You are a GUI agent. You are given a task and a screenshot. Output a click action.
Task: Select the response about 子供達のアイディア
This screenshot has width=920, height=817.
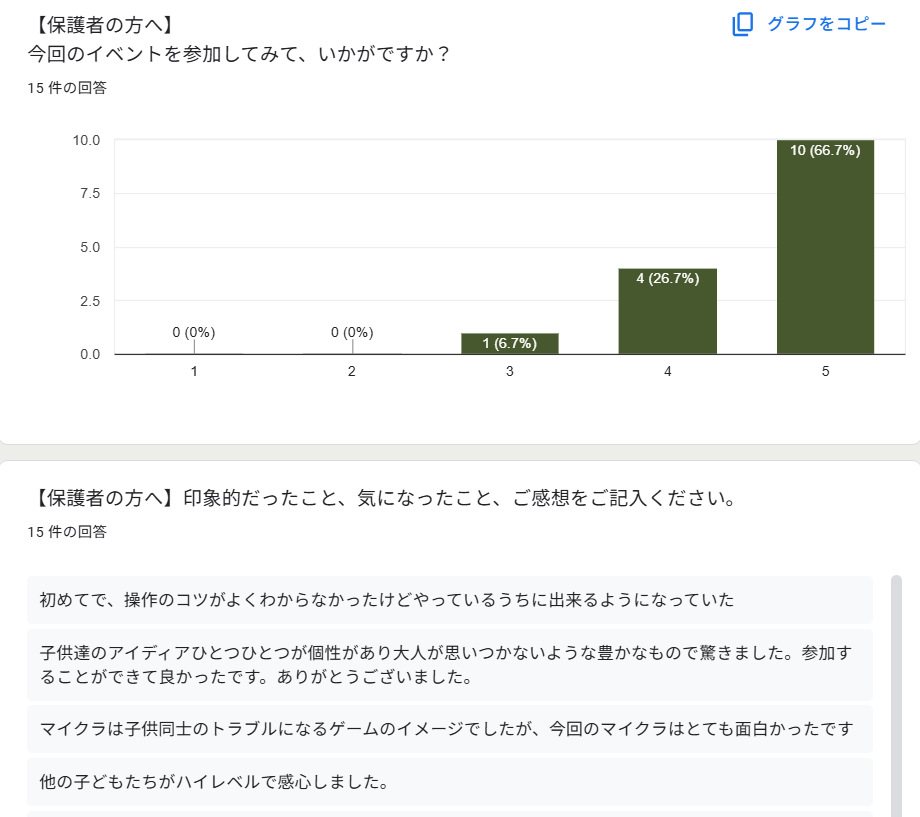[450, 665]
